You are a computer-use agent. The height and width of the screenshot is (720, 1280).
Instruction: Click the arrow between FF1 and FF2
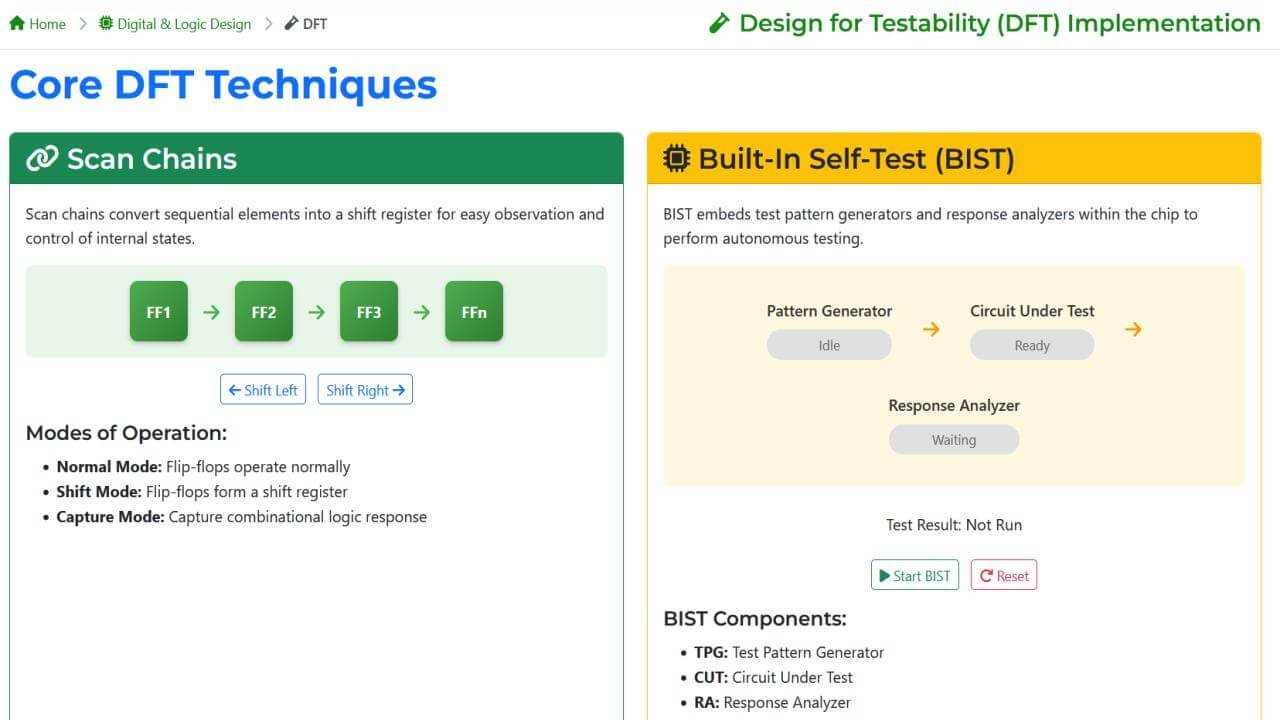click(211, 312)
